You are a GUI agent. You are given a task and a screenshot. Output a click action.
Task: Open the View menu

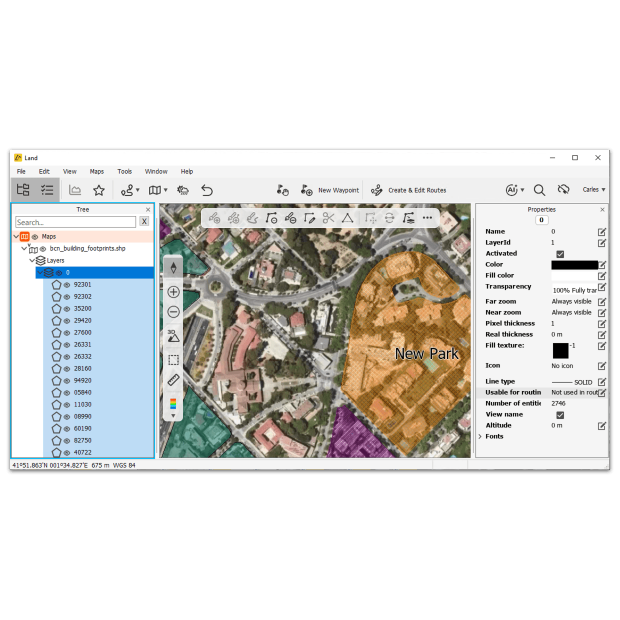click(70, 172)
